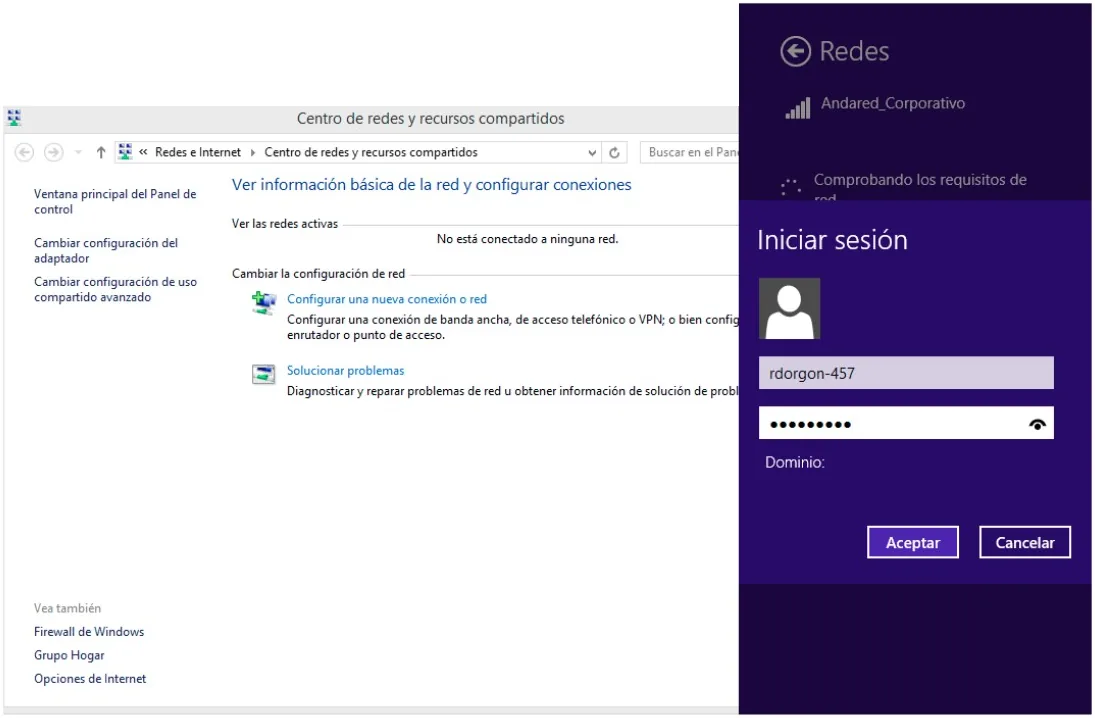The image size is (1095, 718).
Task: Click Centro de redes breadcrumb segment
Action: point(371,152)
